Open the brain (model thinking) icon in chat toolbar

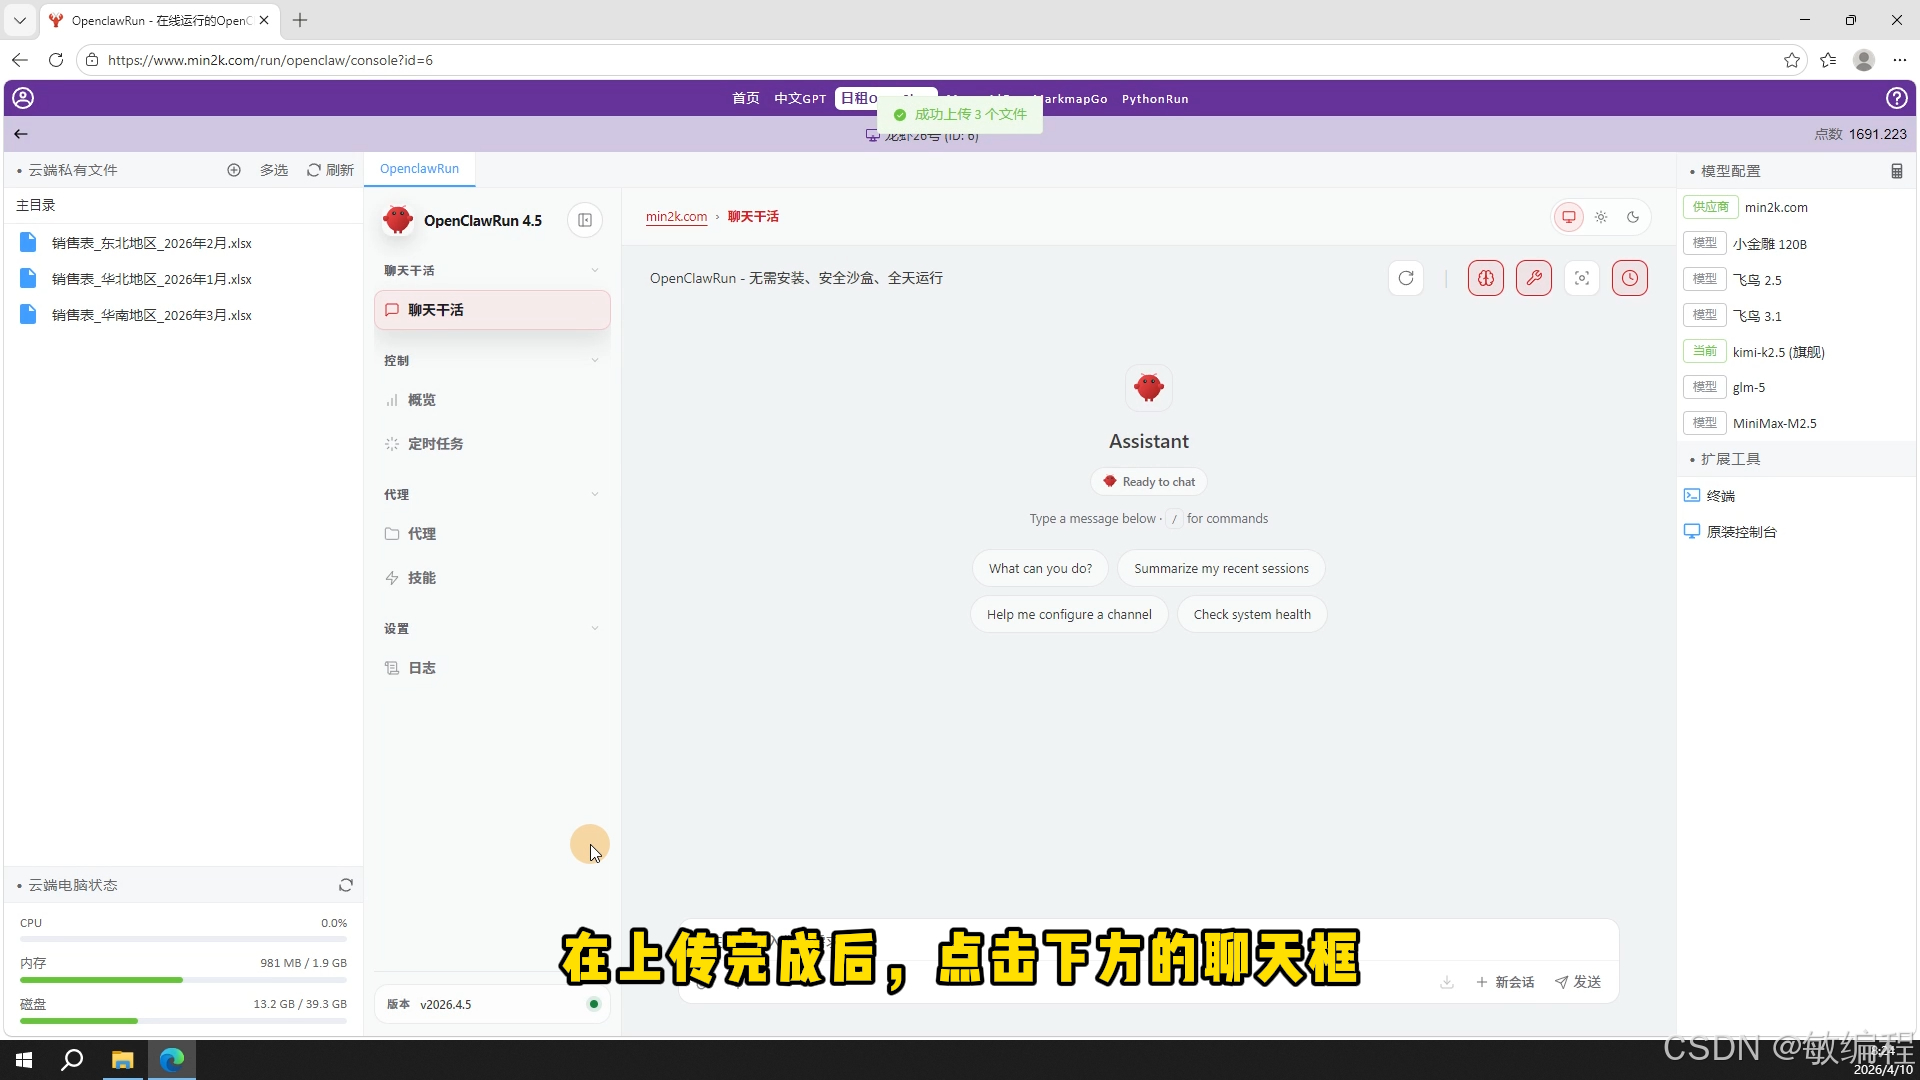pos(1485,278)
